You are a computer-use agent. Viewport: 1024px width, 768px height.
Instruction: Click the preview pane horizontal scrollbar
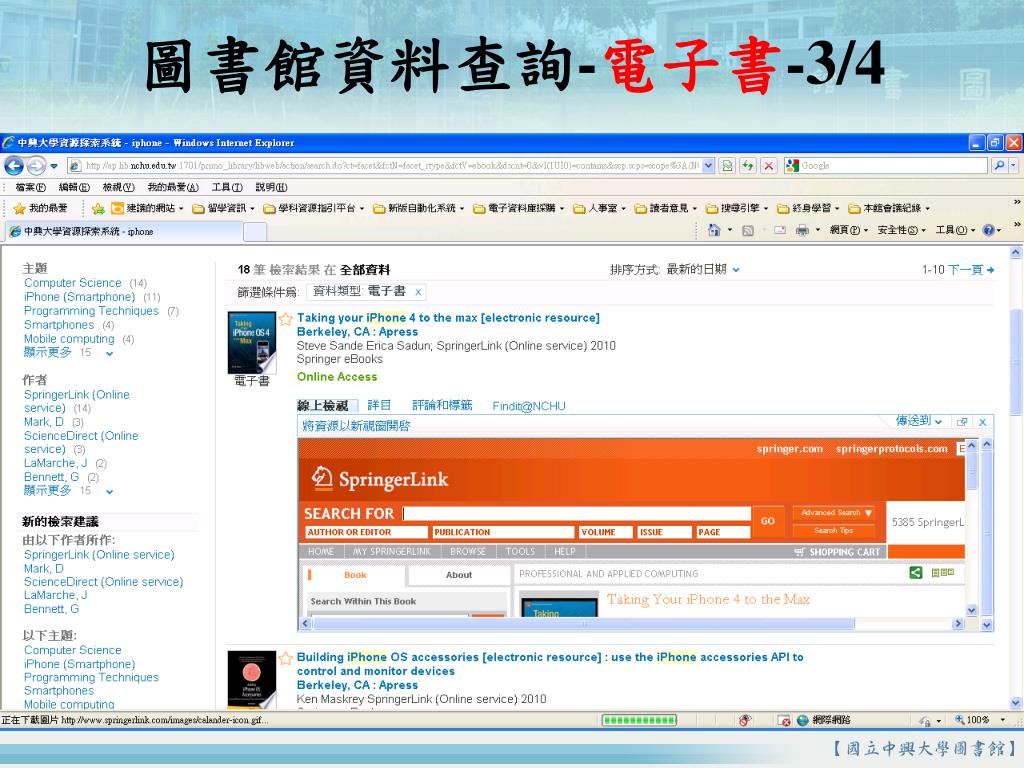[632, 624]
